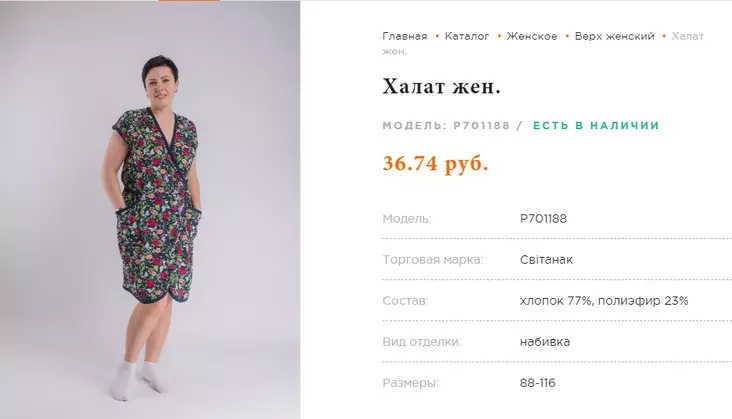This screenshot has width=732, height=419.
Task: Navigate to Верх женский breadcrumb
Action: pos(614,36)
